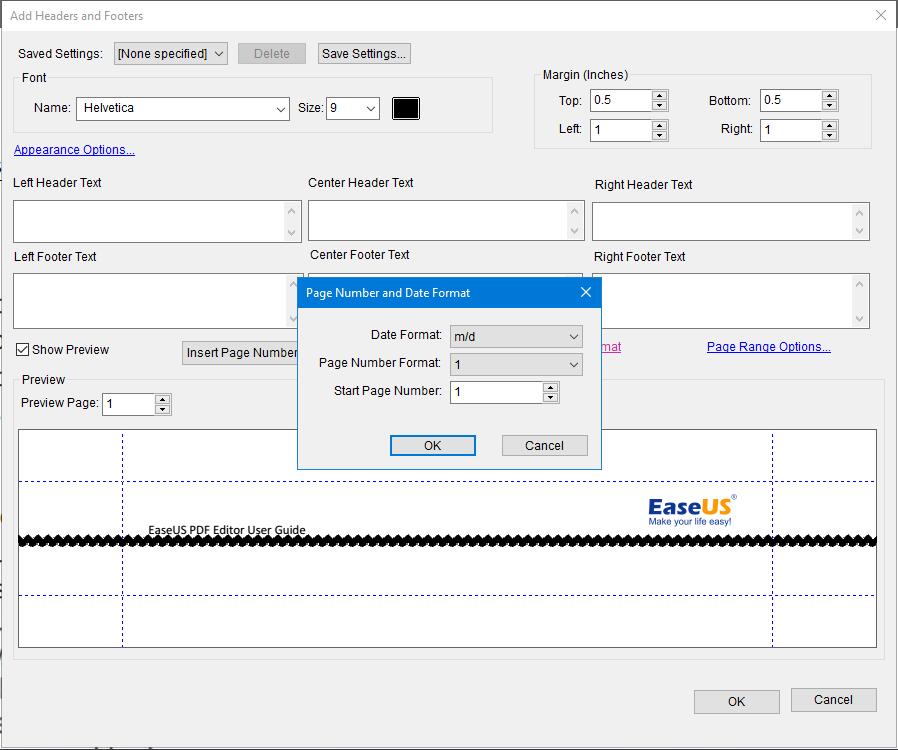Viewport: 898px width, 750px height.
Task: Decrease the Right margin value
Action: 828,134
